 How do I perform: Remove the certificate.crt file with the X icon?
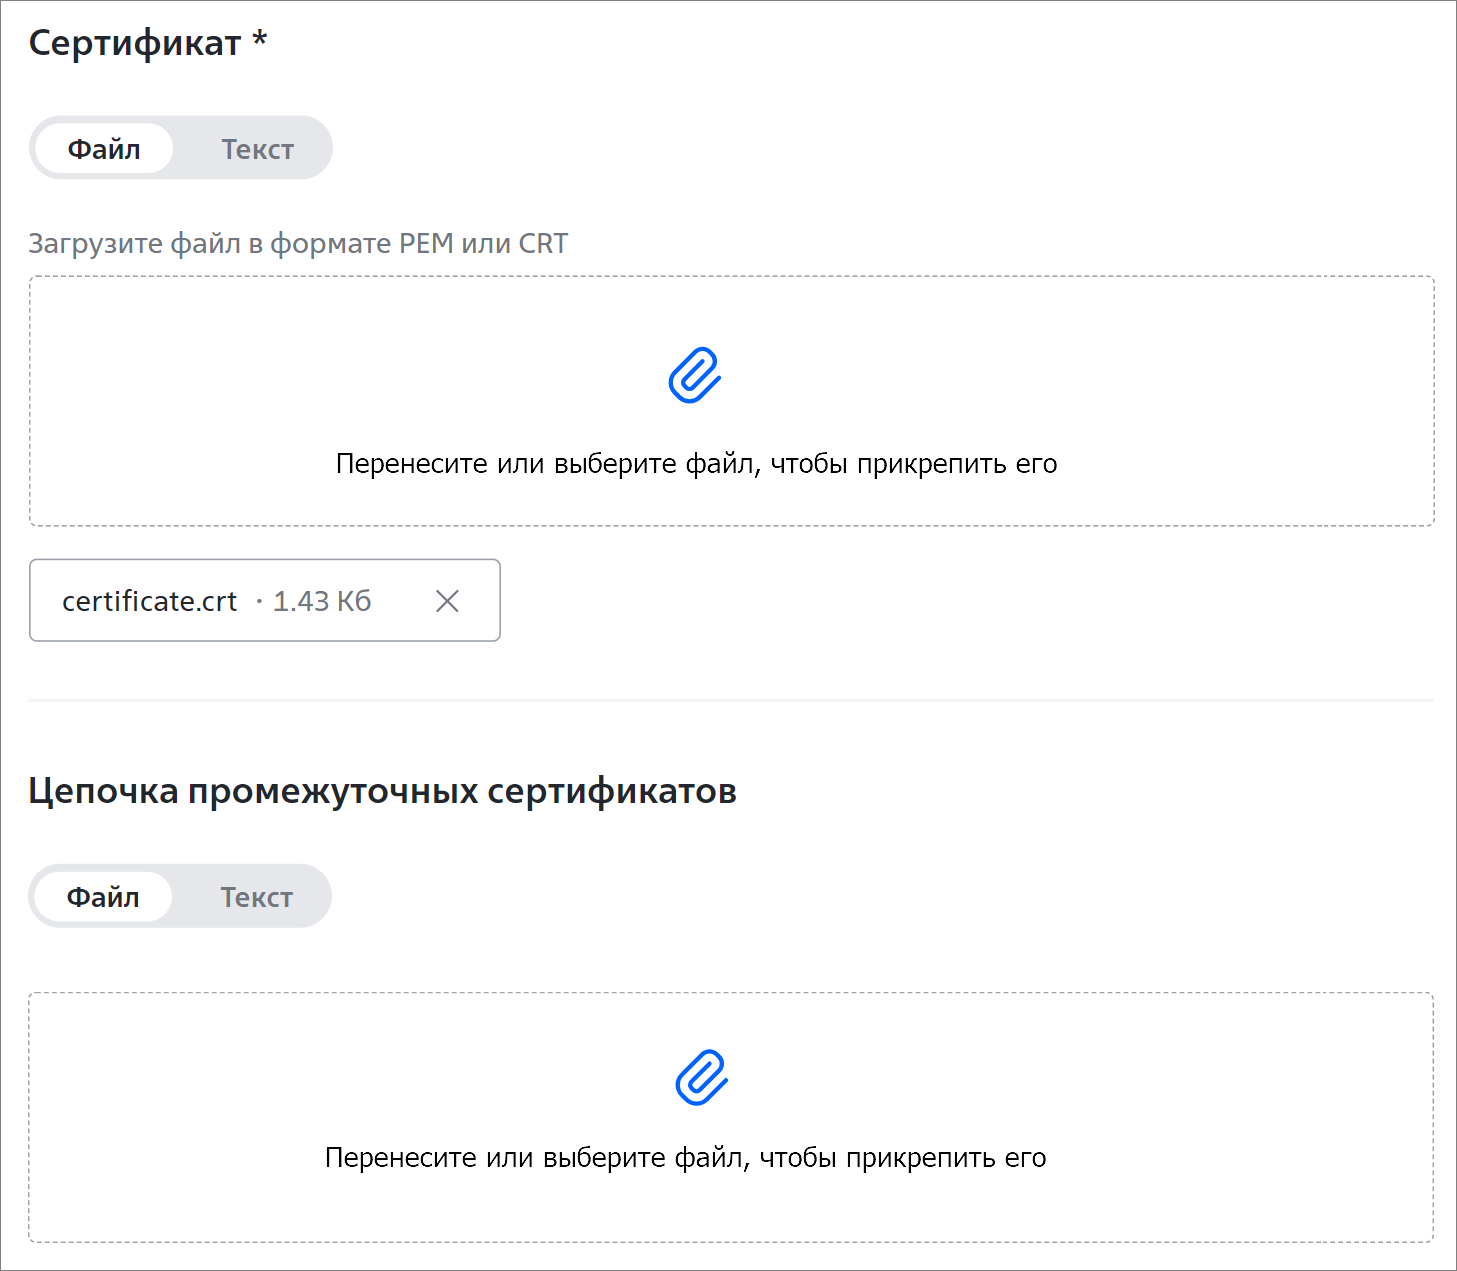[448, 600]
